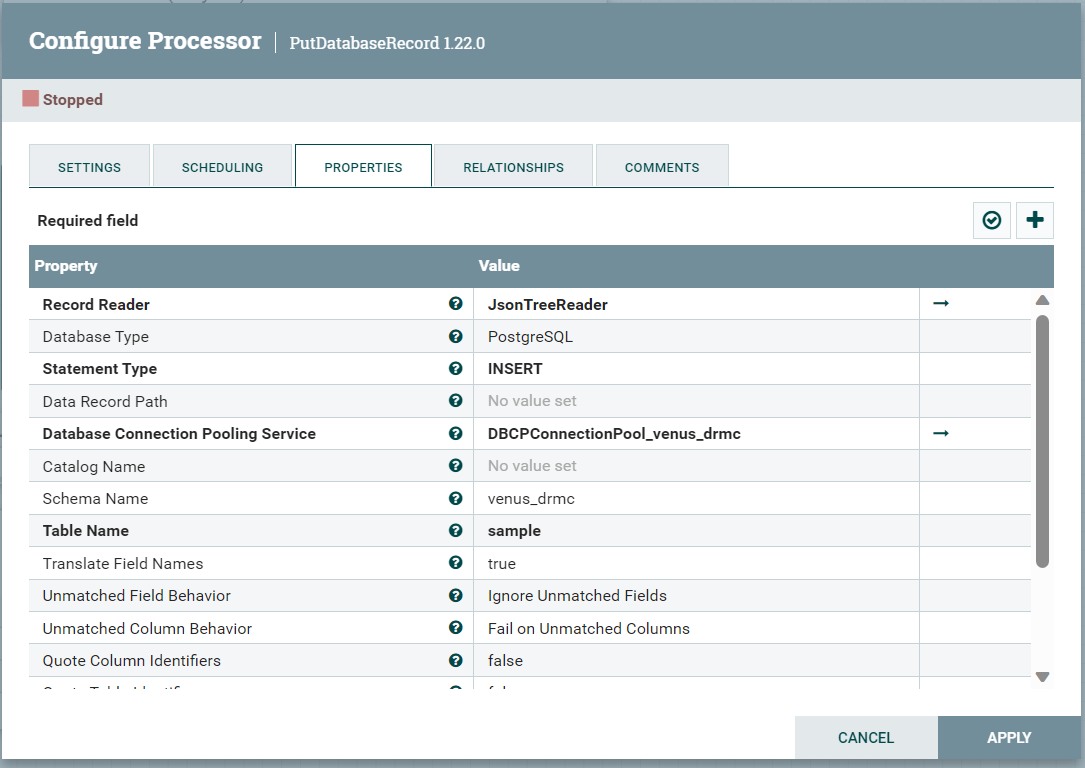Open the Relationships tab

coord(513,167)
